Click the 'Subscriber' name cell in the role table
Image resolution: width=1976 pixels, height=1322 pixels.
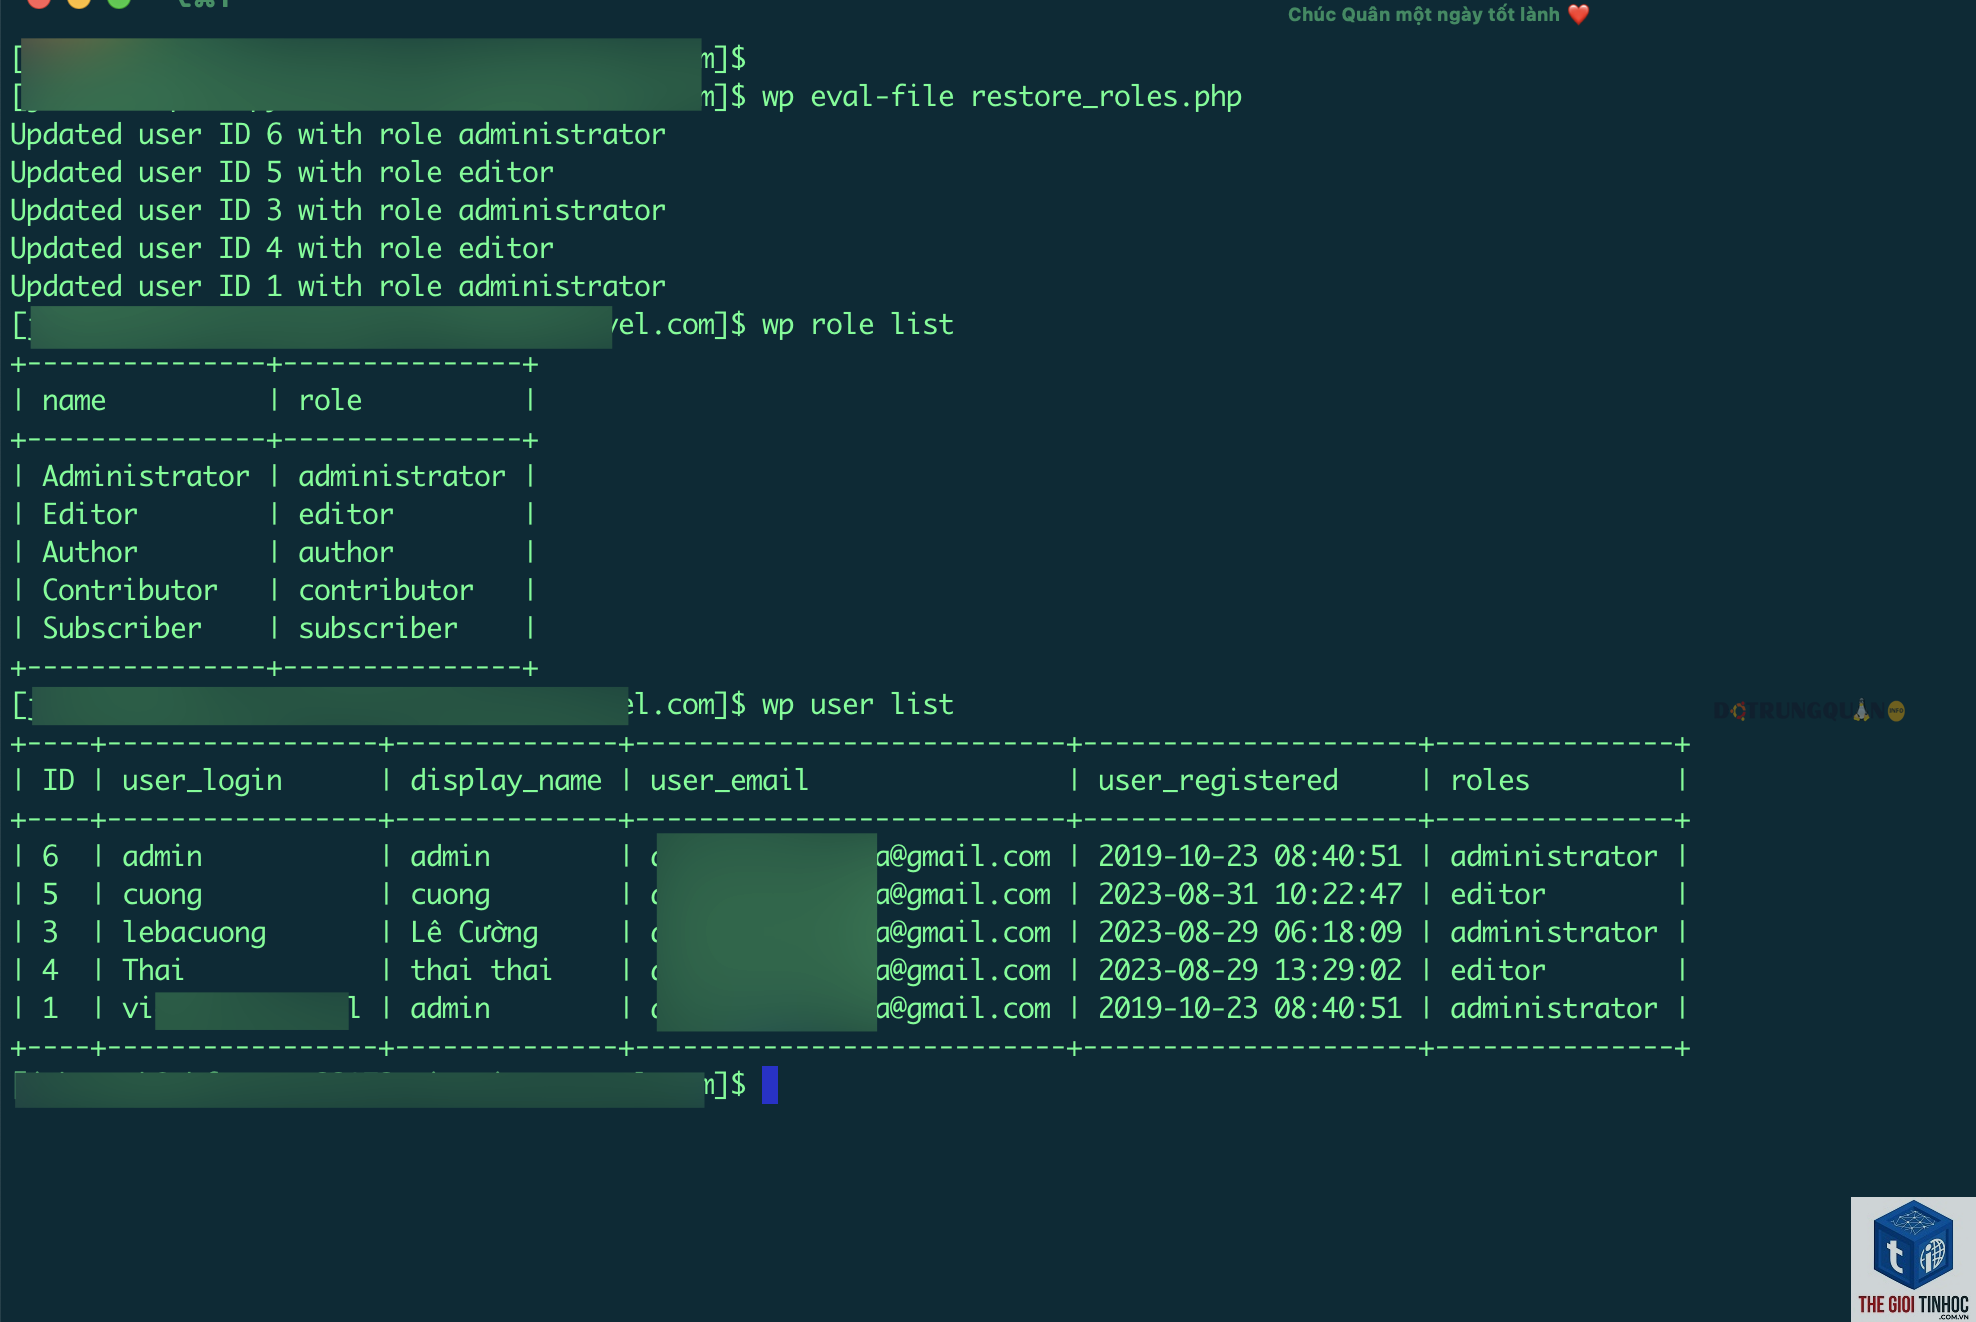click(x=122, y=628)
